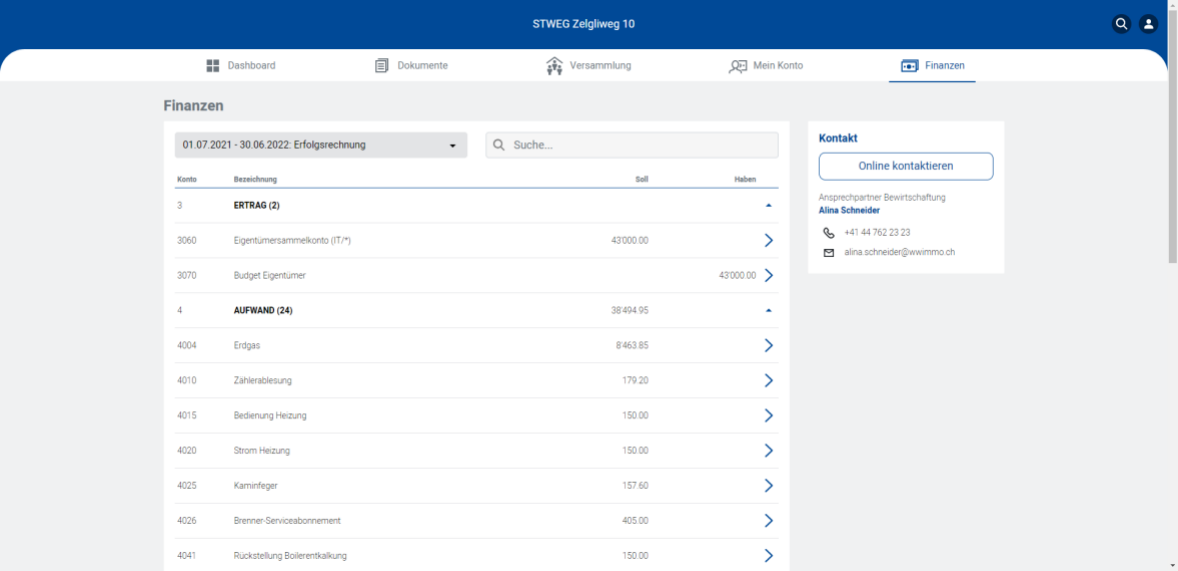Viewport: 1178px width, 571px height.
Task: Click the Bezeichnung column header
Action: point(255,180)
